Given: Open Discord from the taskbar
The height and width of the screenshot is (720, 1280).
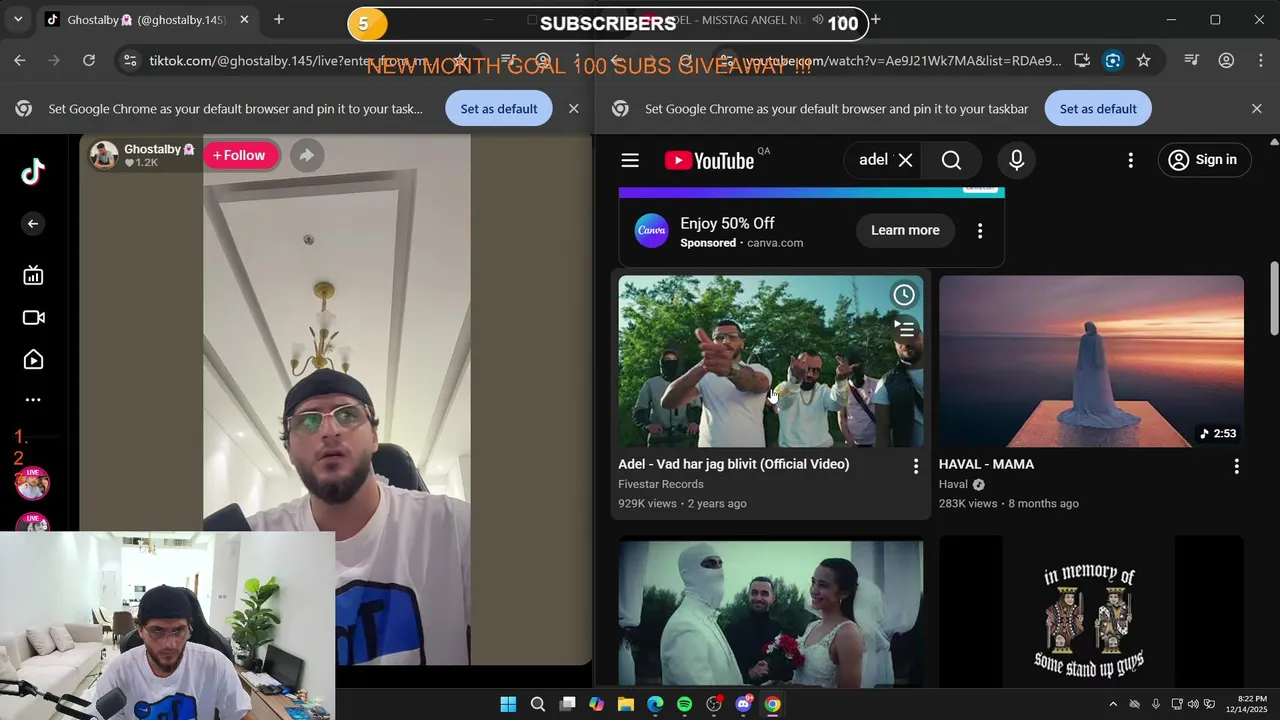Looking at the screenshot, I should [743, 704].
